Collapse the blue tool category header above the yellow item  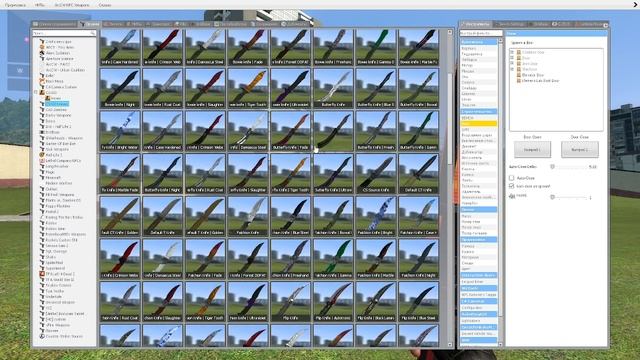[x=479, y=111]
